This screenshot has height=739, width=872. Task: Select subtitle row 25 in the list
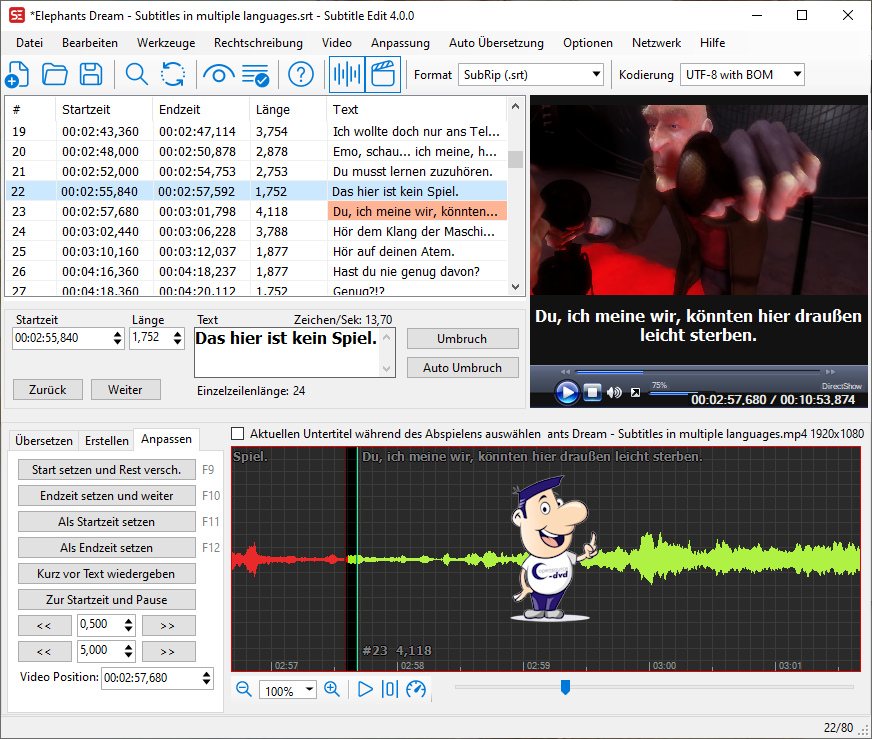pyautogui.click(x=250, y=251)
